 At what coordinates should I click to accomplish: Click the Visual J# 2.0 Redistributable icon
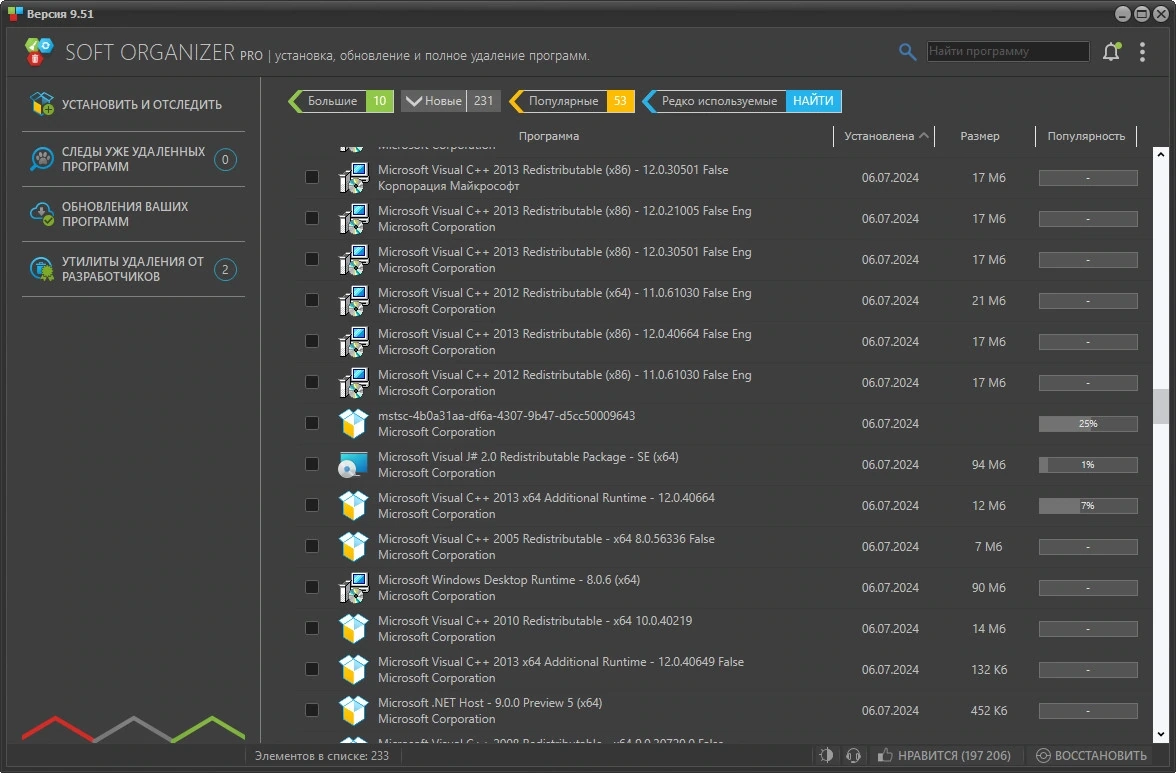point(353,464)
